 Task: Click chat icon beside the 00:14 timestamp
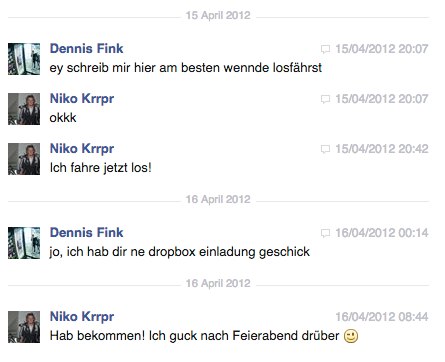click(x=325, y=233)
